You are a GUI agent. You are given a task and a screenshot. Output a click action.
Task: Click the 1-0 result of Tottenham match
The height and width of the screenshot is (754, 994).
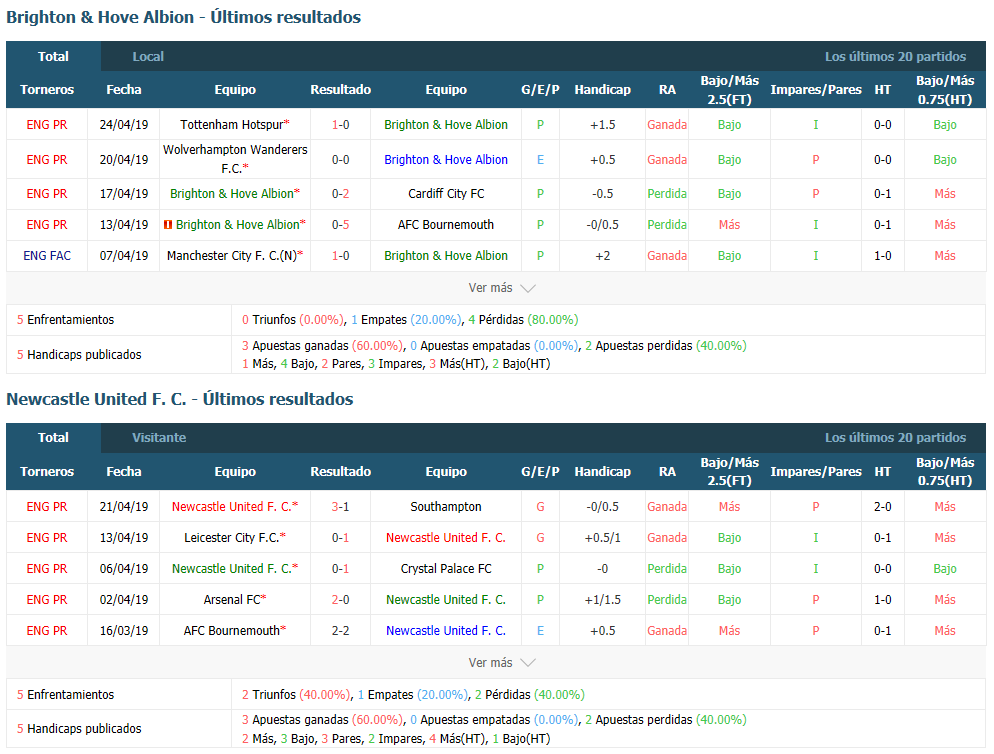(x=340, y=125)
